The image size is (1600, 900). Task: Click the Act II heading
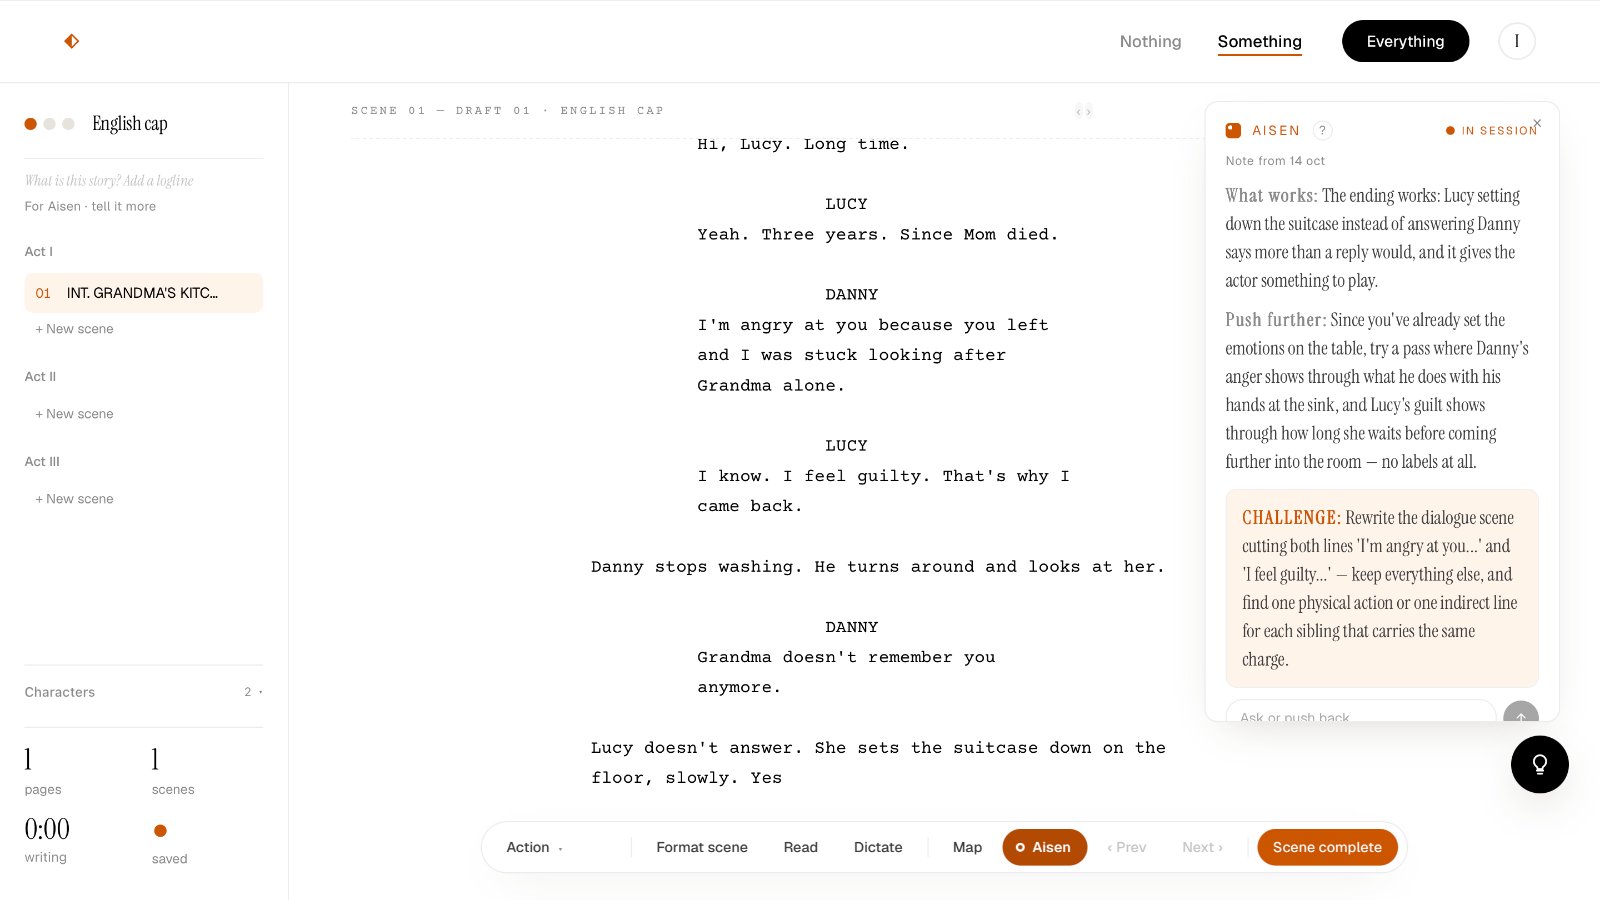coord(40,377)
